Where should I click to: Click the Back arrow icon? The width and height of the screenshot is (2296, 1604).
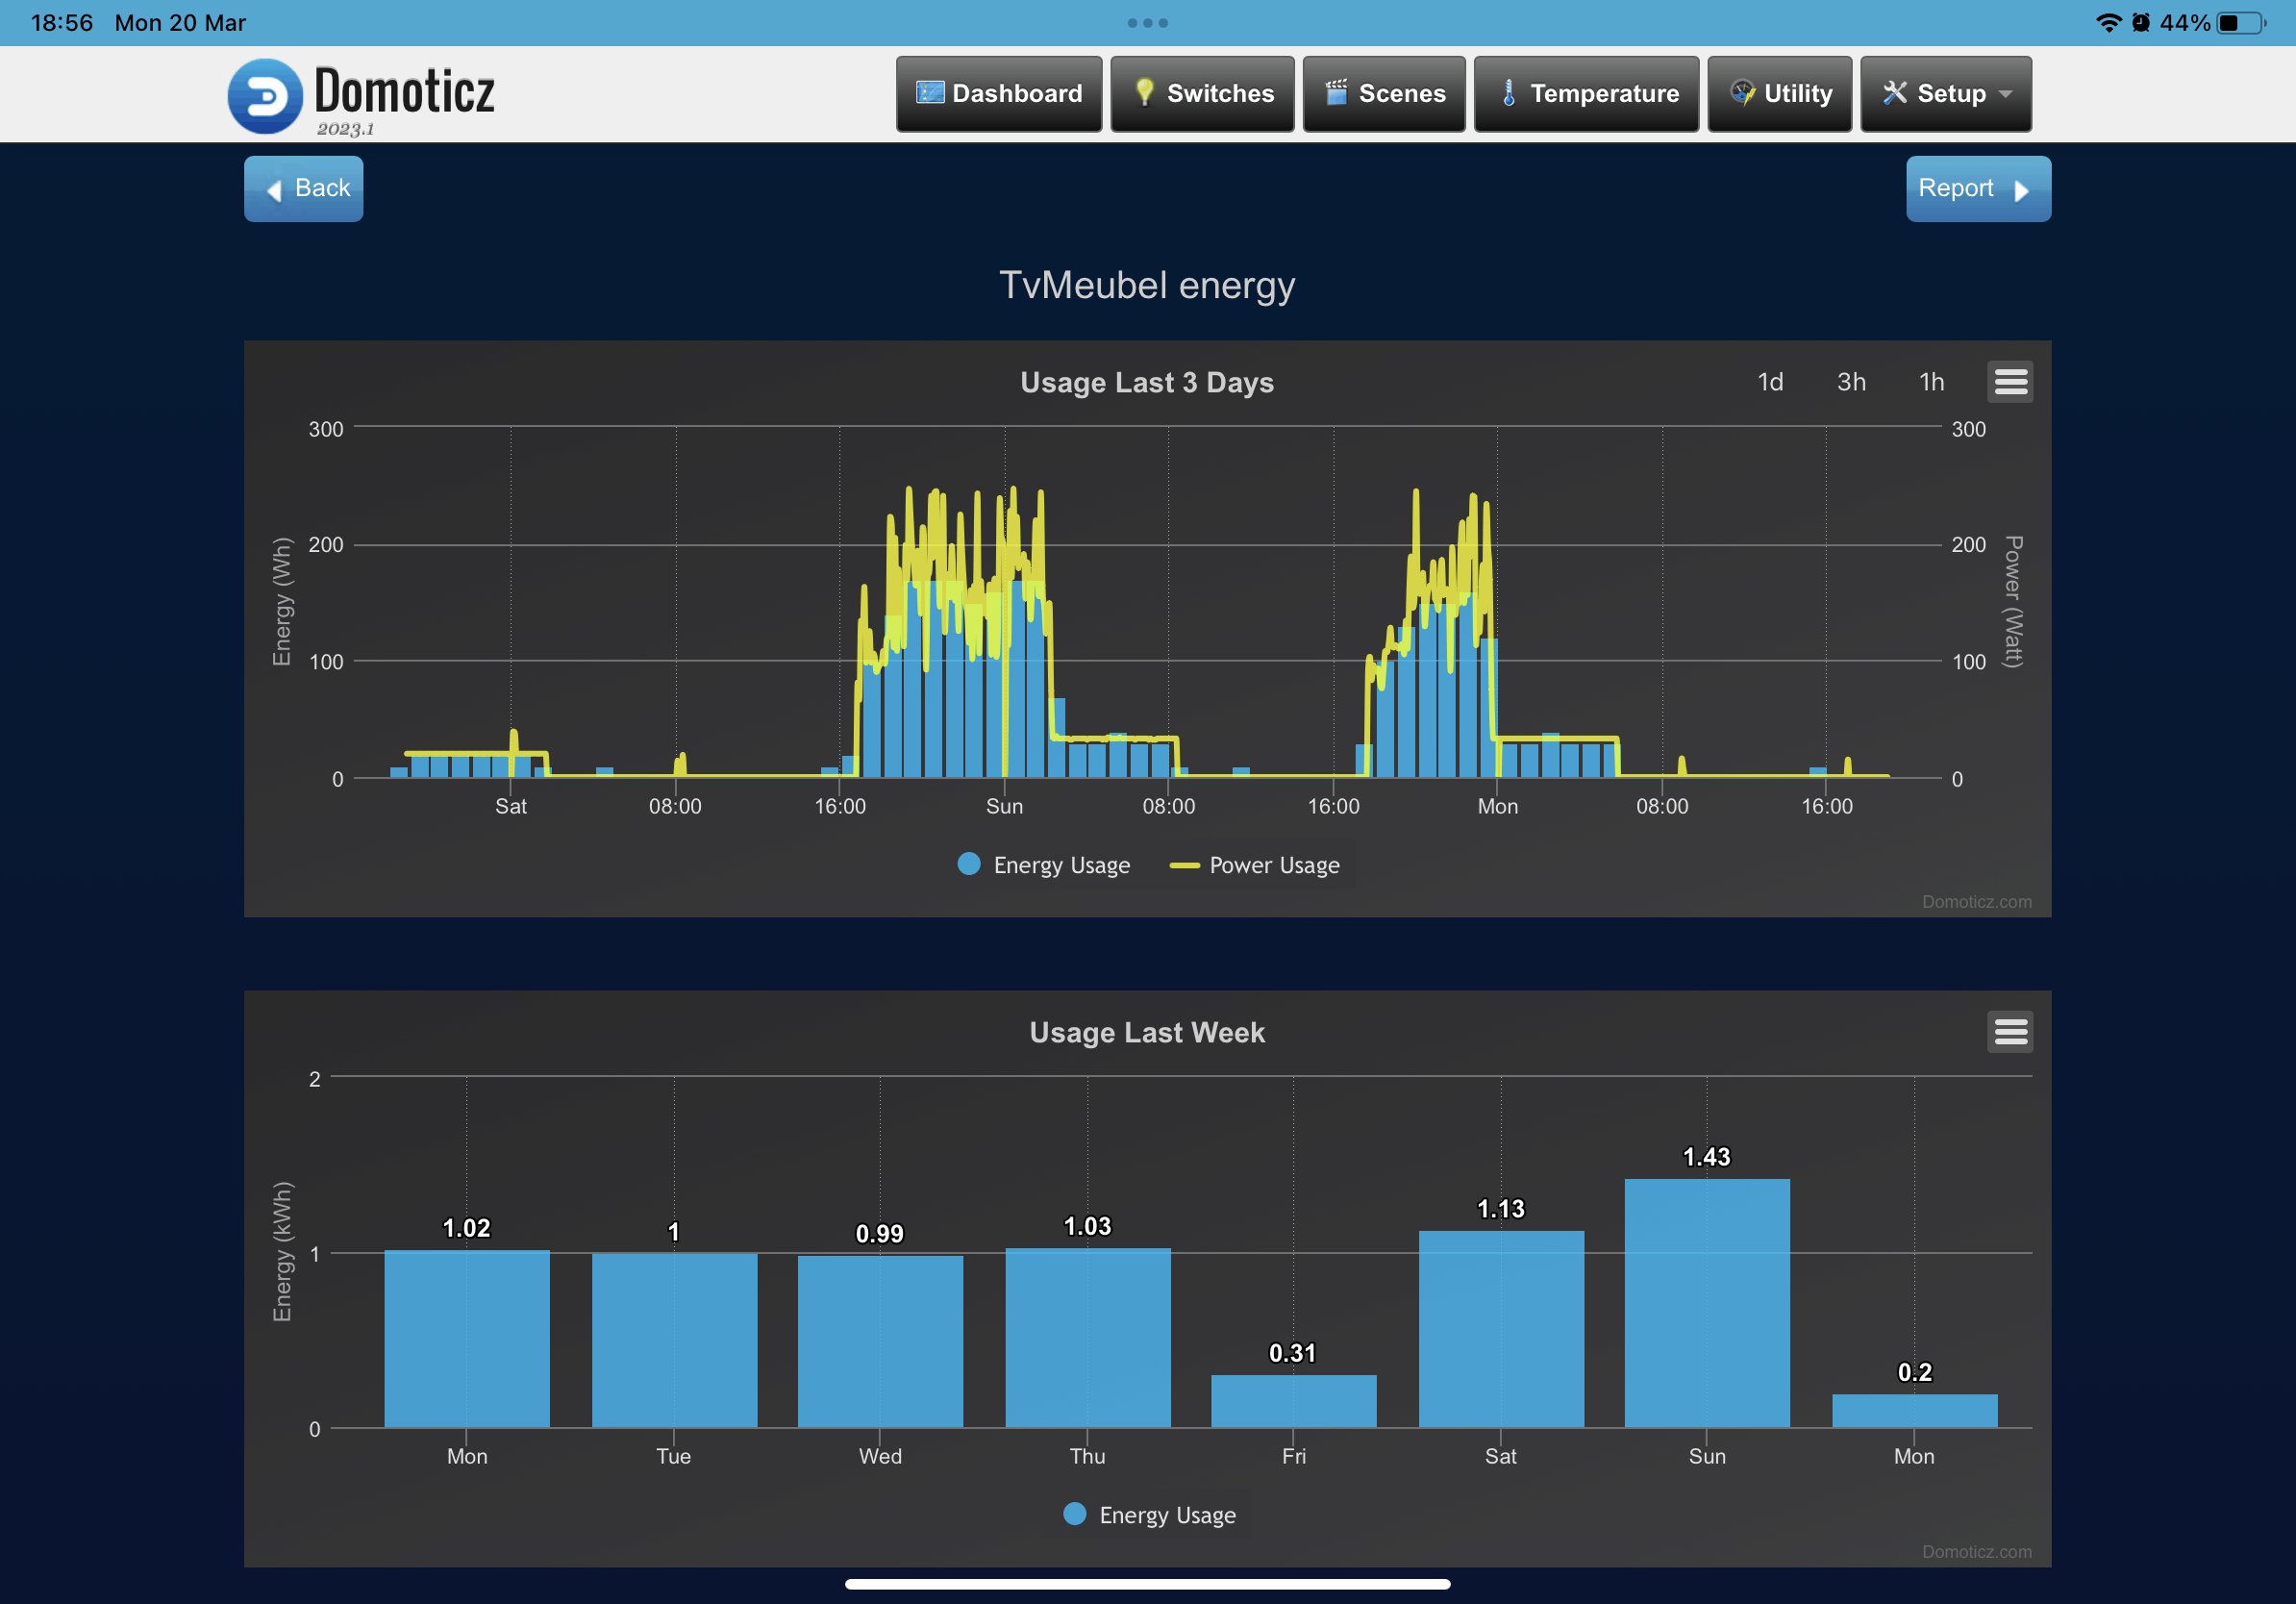pyautogui.click(x=273, y=189)
